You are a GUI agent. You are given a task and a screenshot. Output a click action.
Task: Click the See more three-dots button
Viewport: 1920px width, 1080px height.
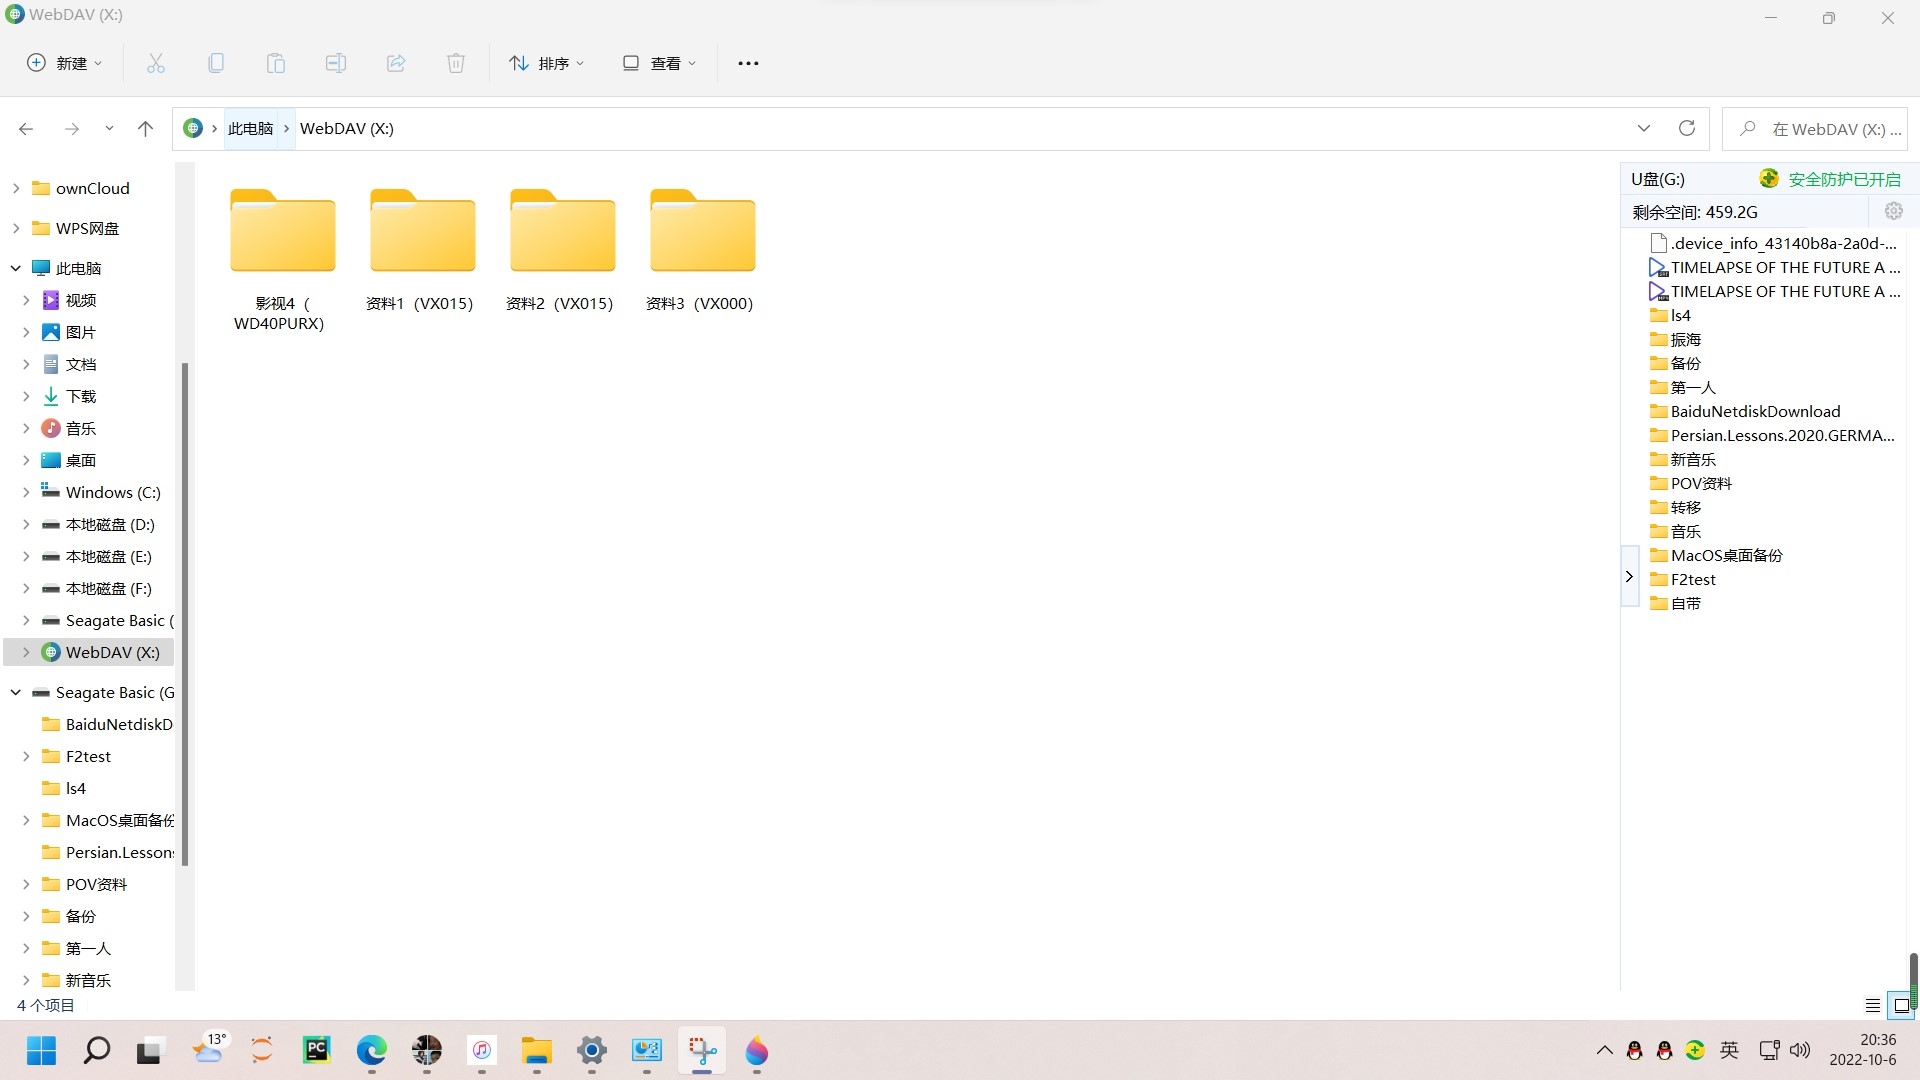pos(747,63)
